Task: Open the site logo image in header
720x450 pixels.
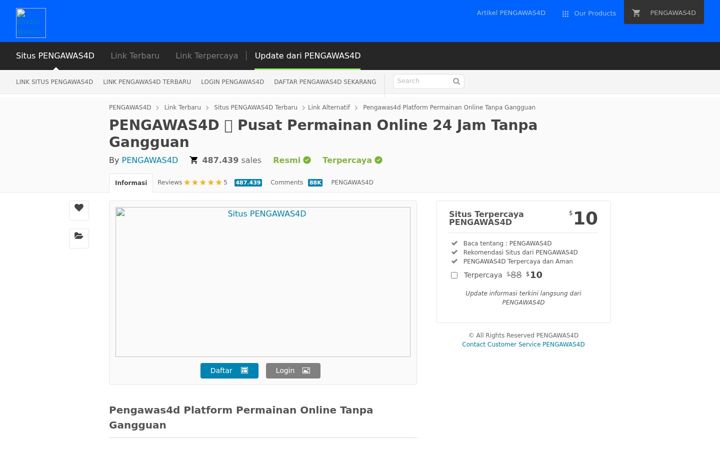Action: pyautogui.click(x=31, y=23)
